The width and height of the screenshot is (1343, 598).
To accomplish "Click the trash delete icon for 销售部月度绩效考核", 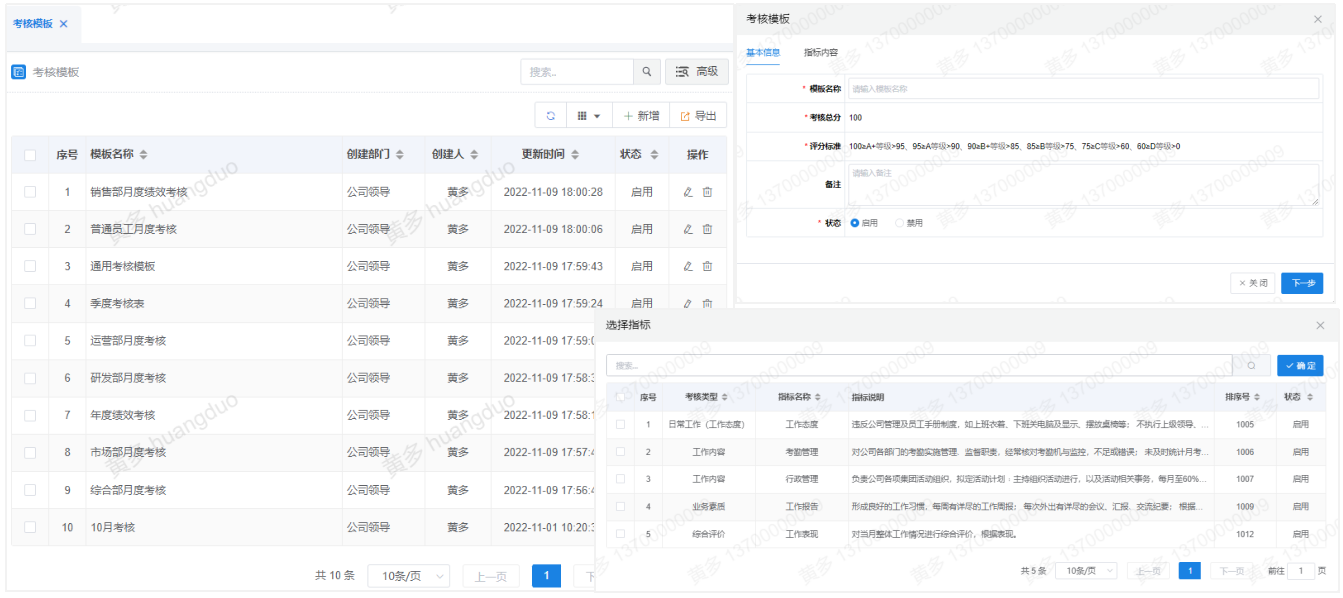I will (x=707, y=192).
